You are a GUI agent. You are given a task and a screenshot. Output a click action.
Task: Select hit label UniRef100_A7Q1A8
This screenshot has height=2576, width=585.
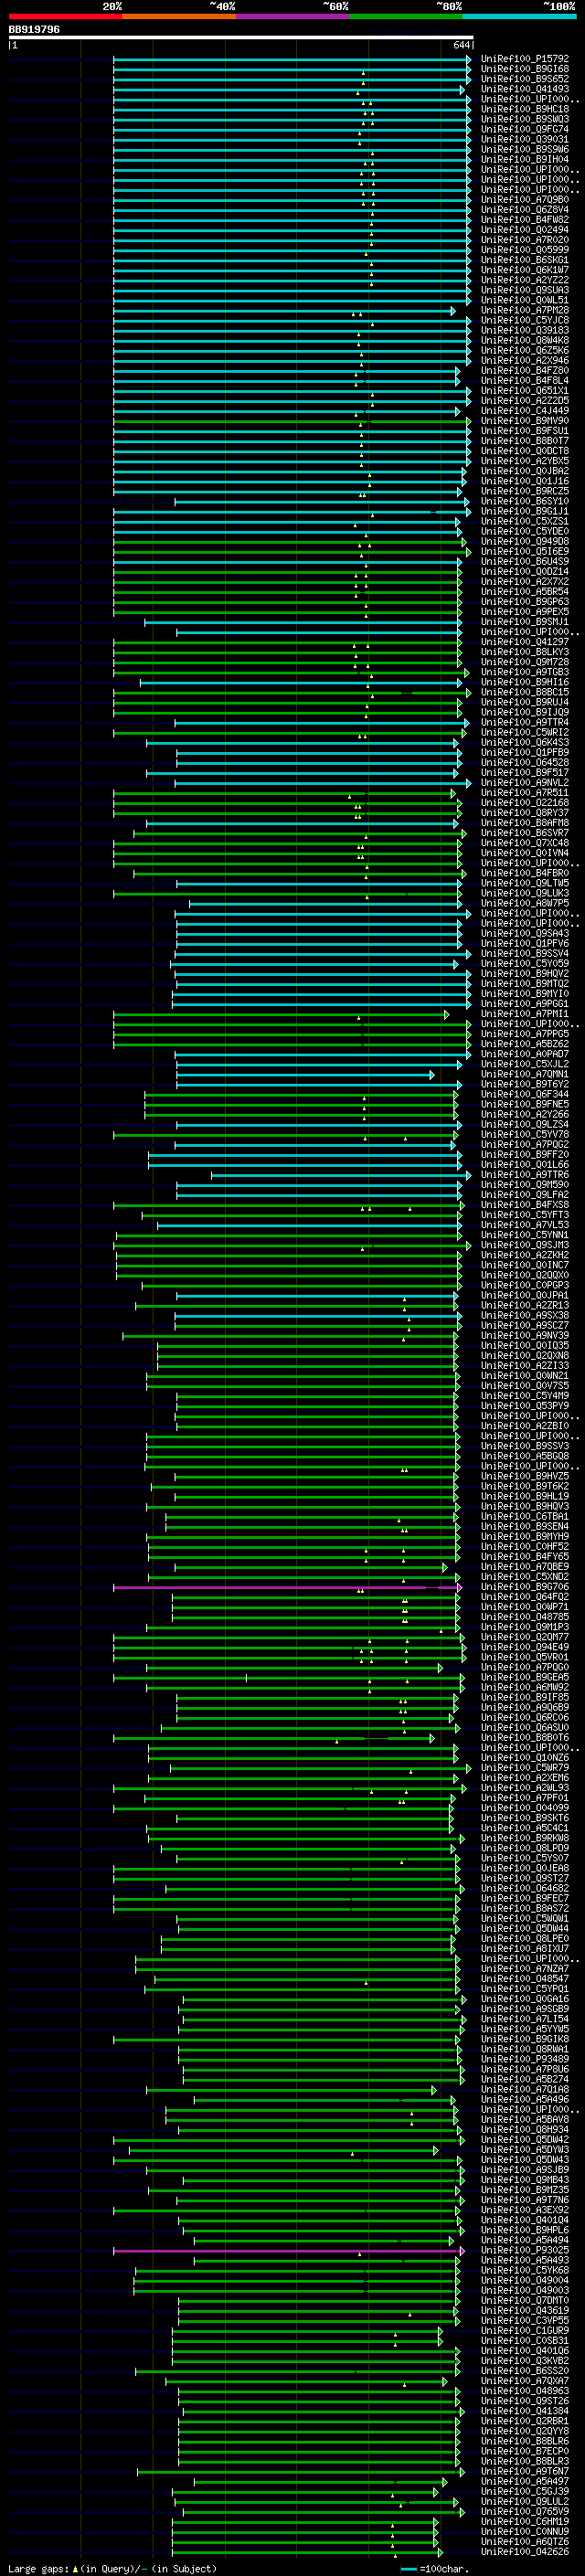(x=525, y=2089)
